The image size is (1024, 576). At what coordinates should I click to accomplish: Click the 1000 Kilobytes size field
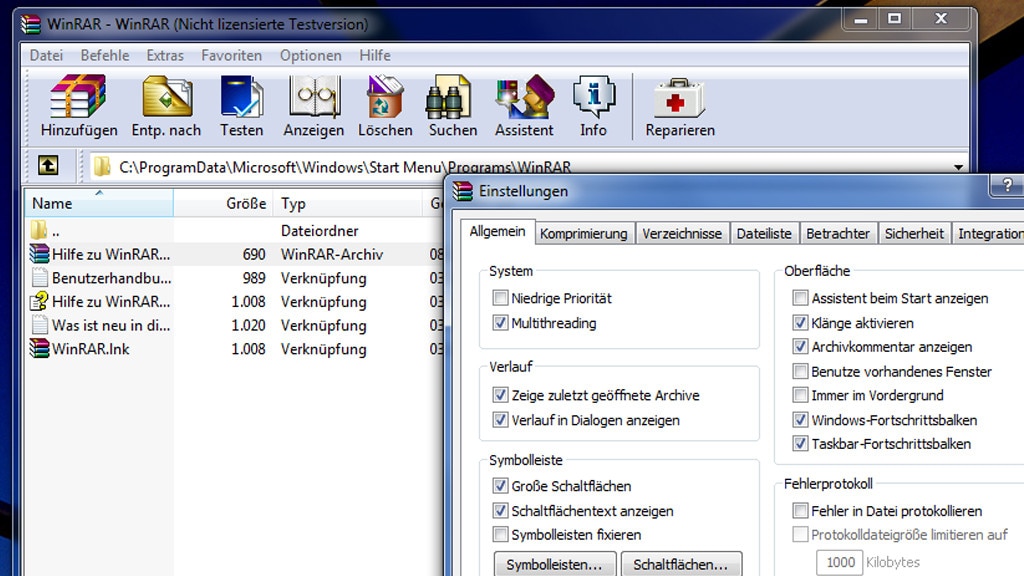[839, 562]
